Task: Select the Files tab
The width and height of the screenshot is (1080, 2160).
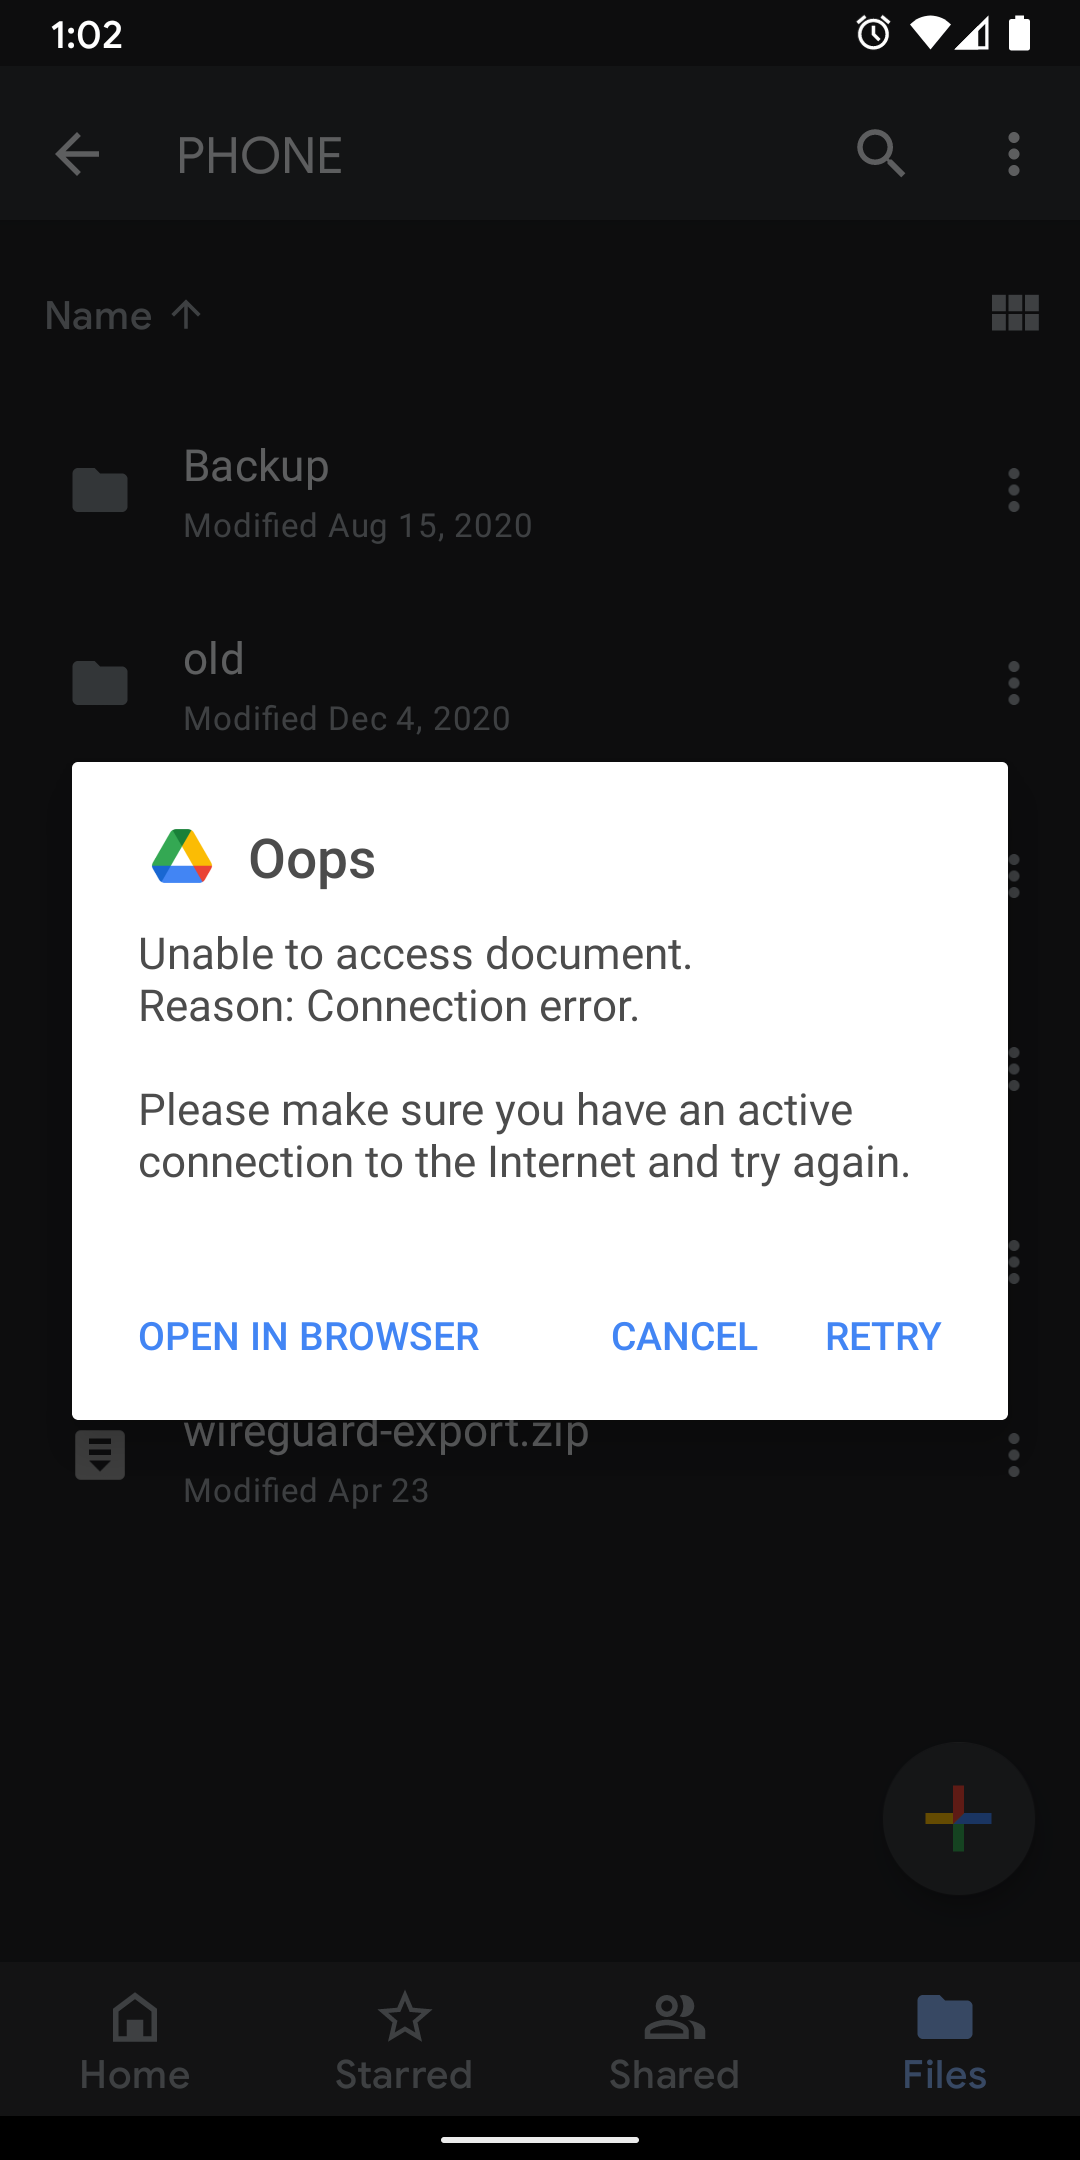Action: pyautogui.click(x=944, y=2040)
